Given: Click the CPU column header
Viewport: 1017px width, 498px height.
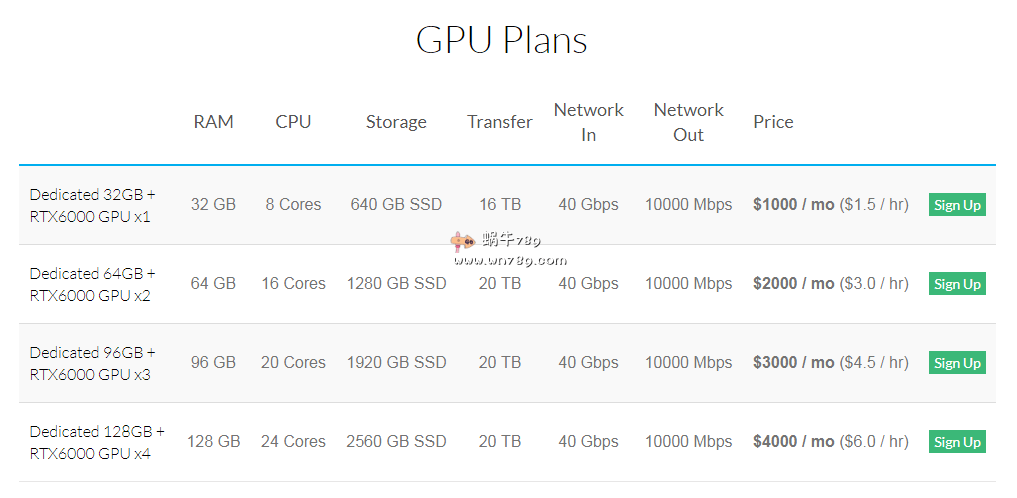Looking at the screenshot, I should point(293,122).
